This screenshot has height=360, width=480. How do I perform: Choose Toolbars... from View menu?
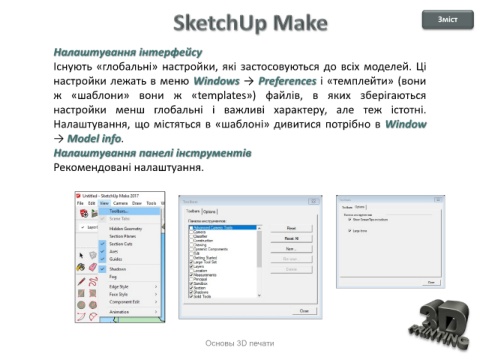click(x=129, y=211)
